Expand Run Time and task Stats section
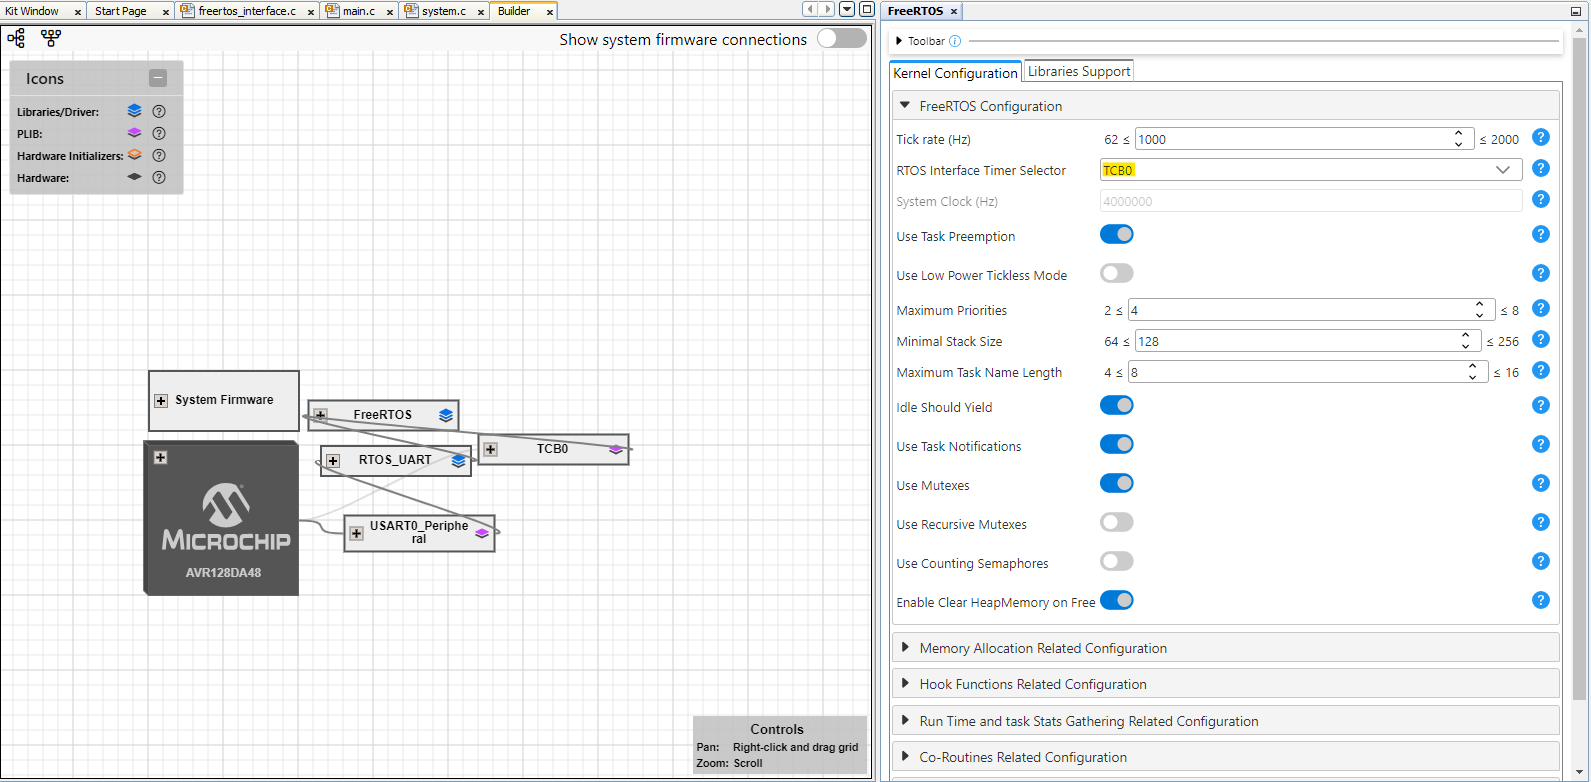 (x=905, y=720)
